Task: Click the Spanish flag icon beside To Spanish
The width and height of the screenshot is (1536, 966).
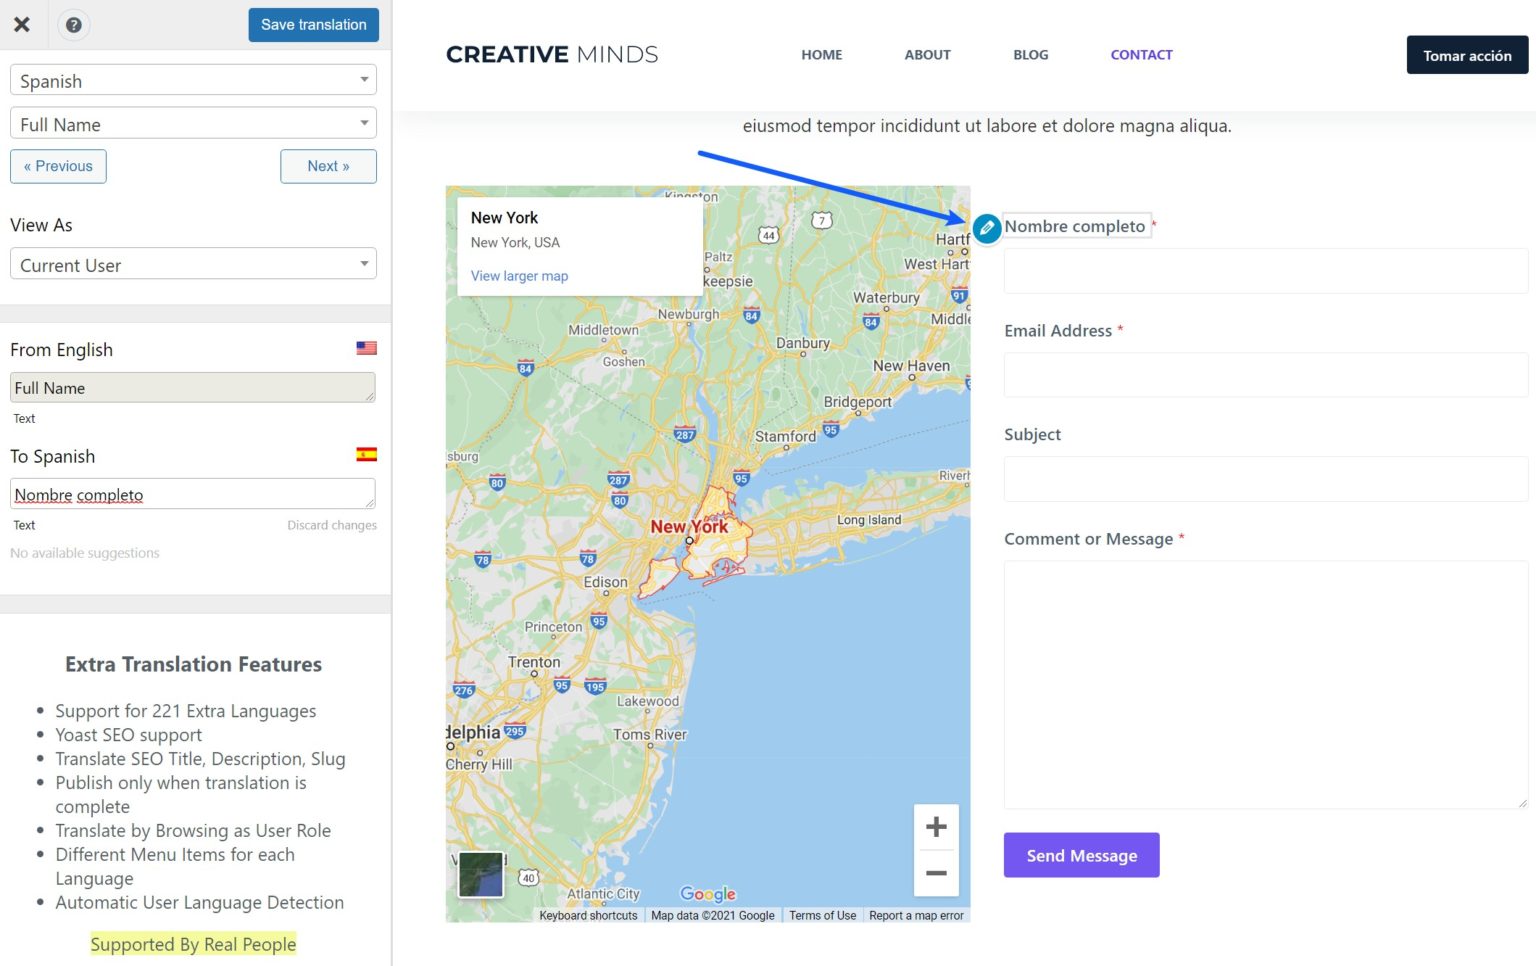Action: 366,453
